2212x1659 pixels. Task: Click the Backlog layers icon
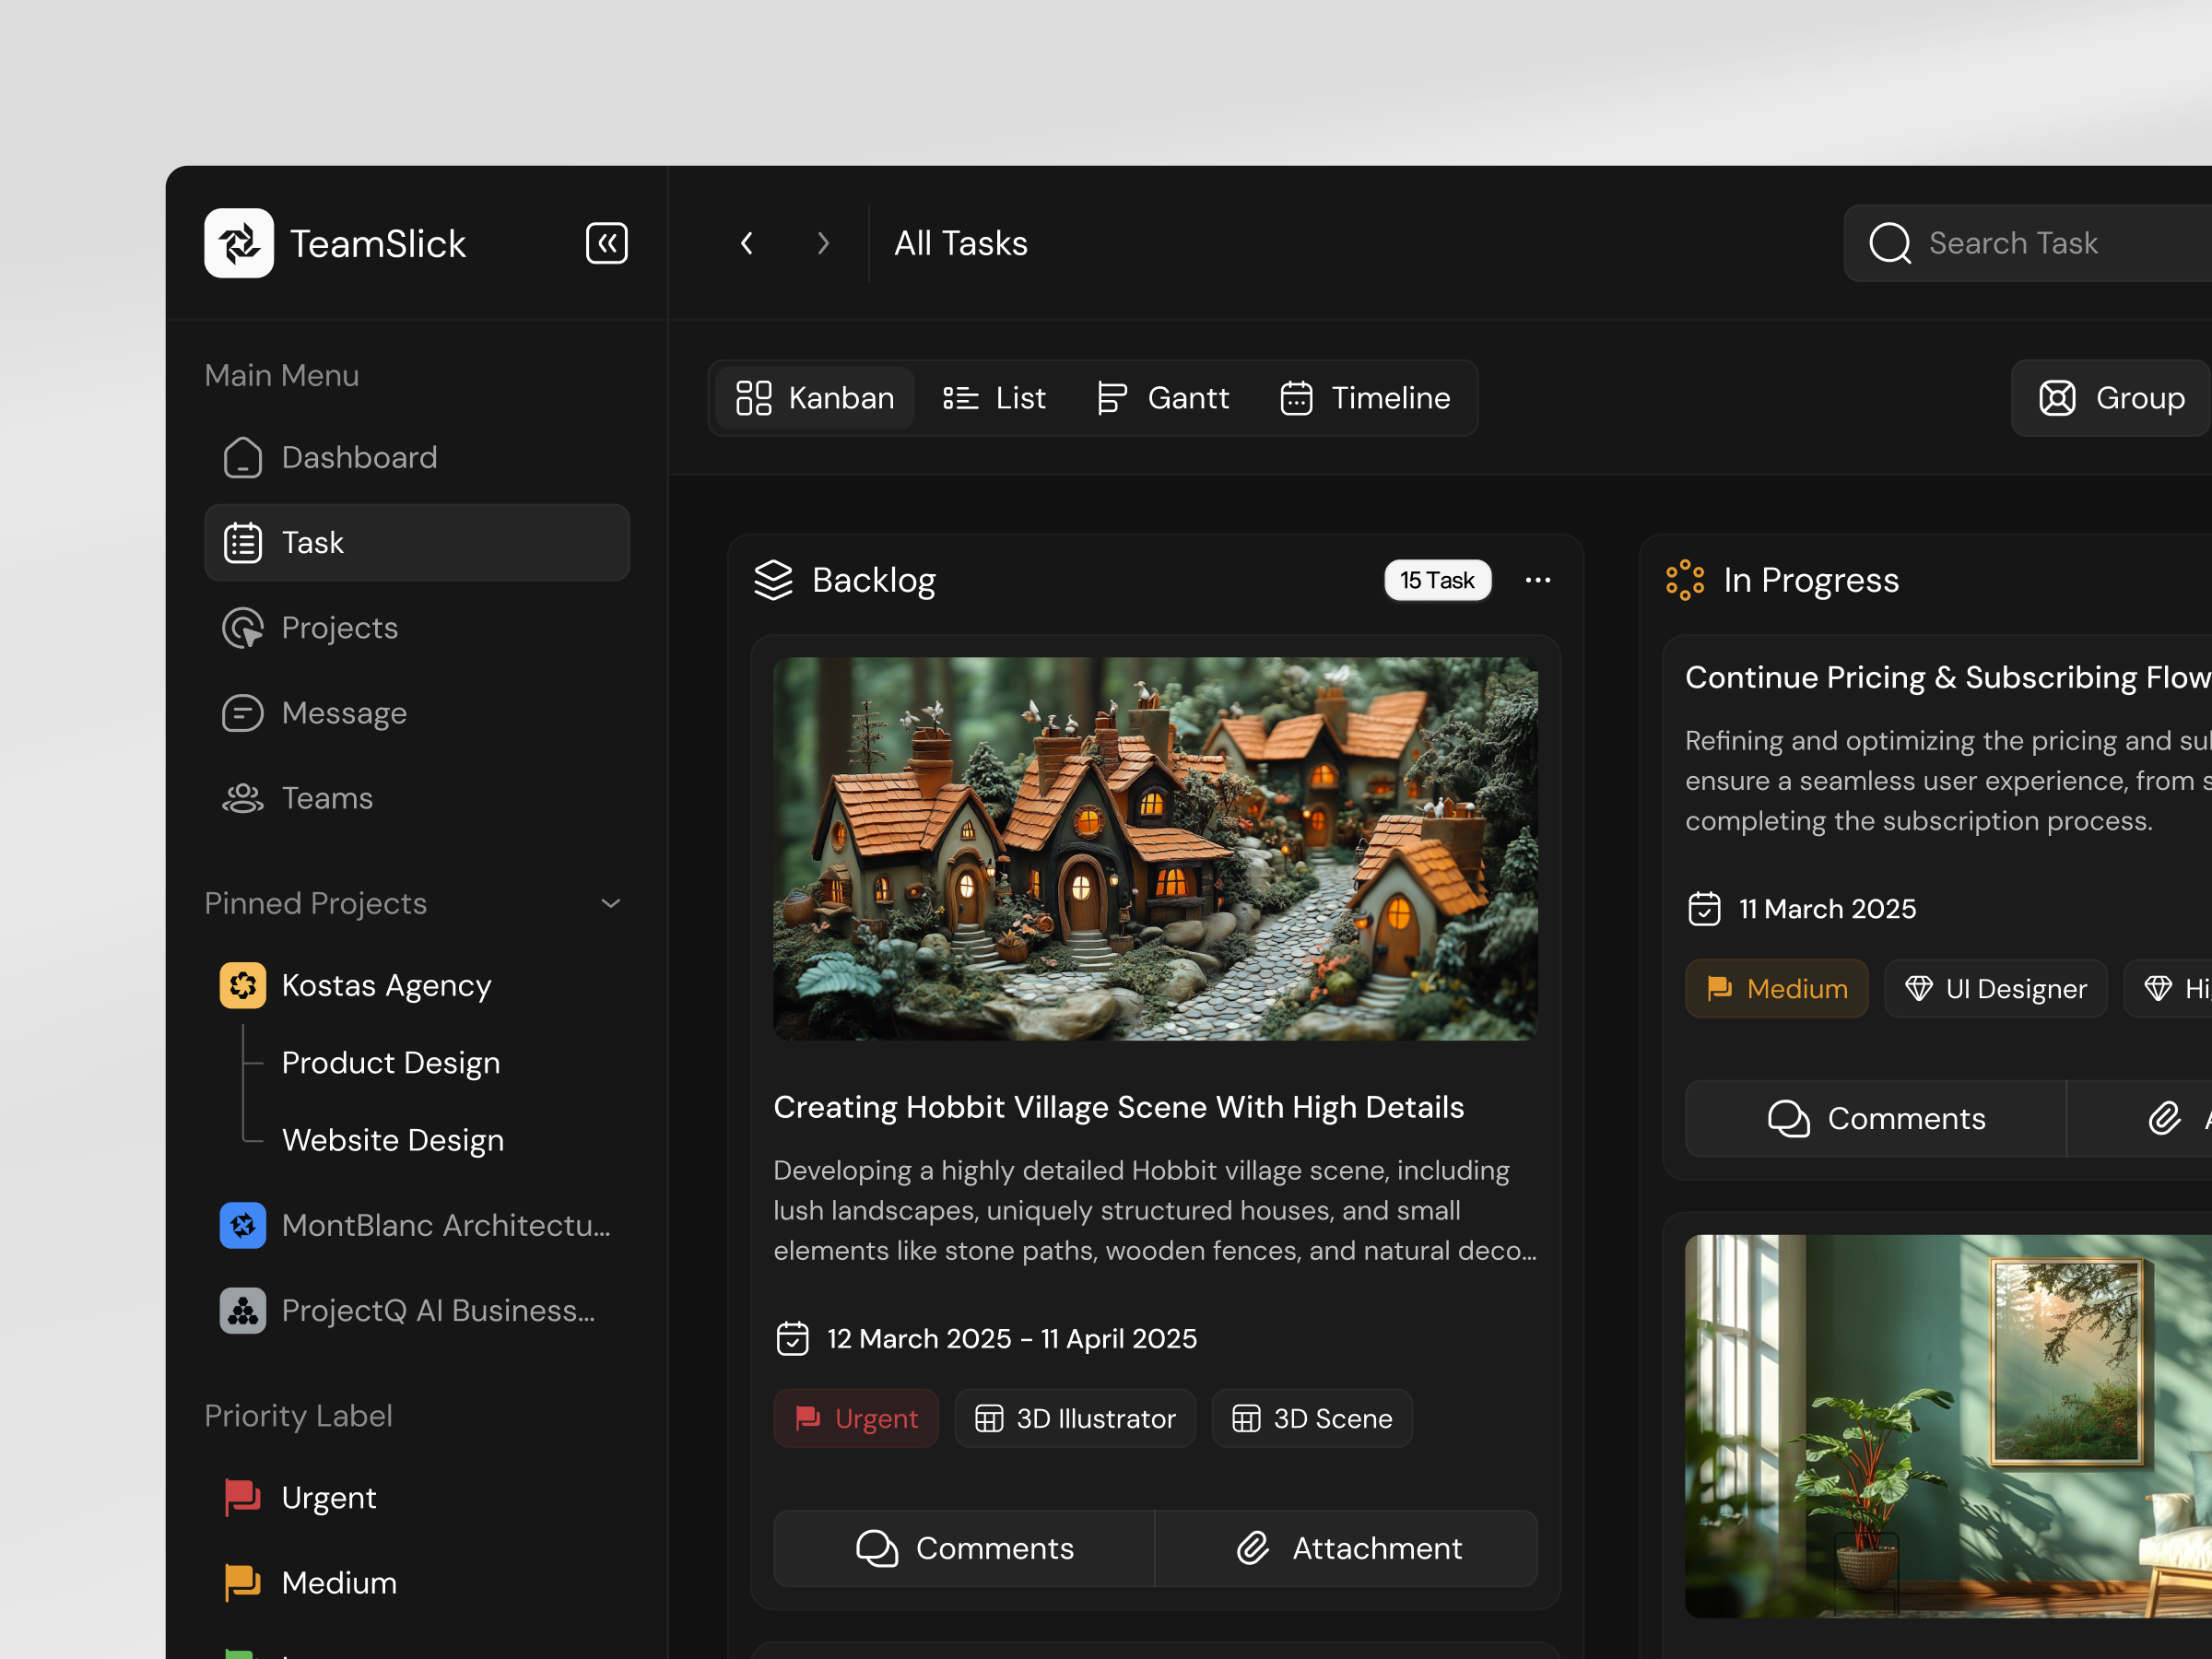[773, 580]
